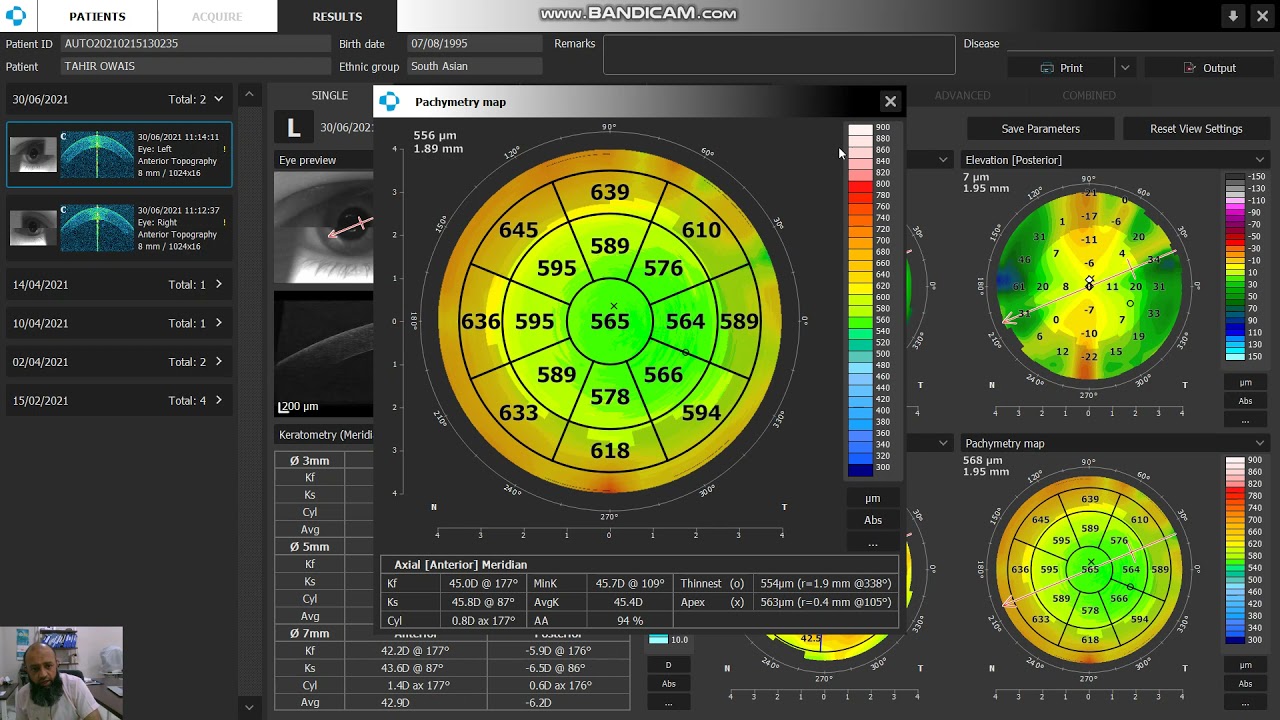The image size is (1280, 720).
Task: Collapse the 30/06/2021 exam group
Action: pos(218,99)
